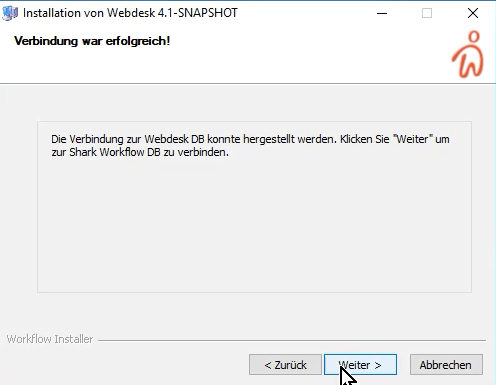The height and width of the screenshot is (385, 496).
Task: Click the text 'Die Verbindung zur Webdesk DB'
Action: (128, 139)
